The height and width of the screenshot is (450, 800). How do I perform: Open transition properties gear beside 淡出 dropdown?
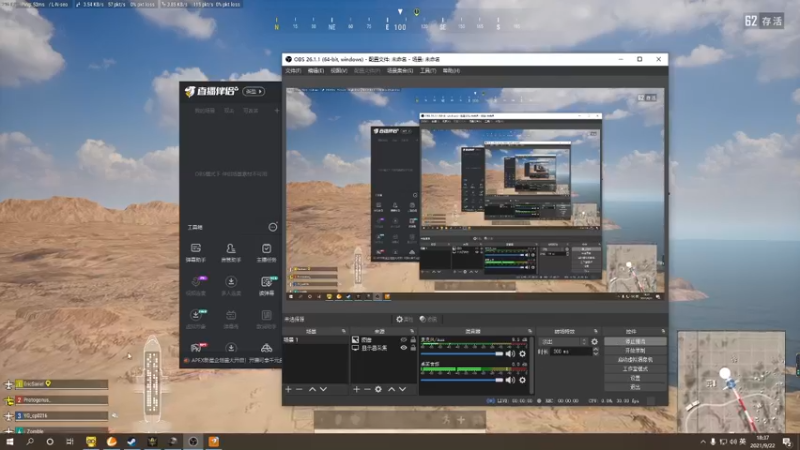click(x=594, y=341)
